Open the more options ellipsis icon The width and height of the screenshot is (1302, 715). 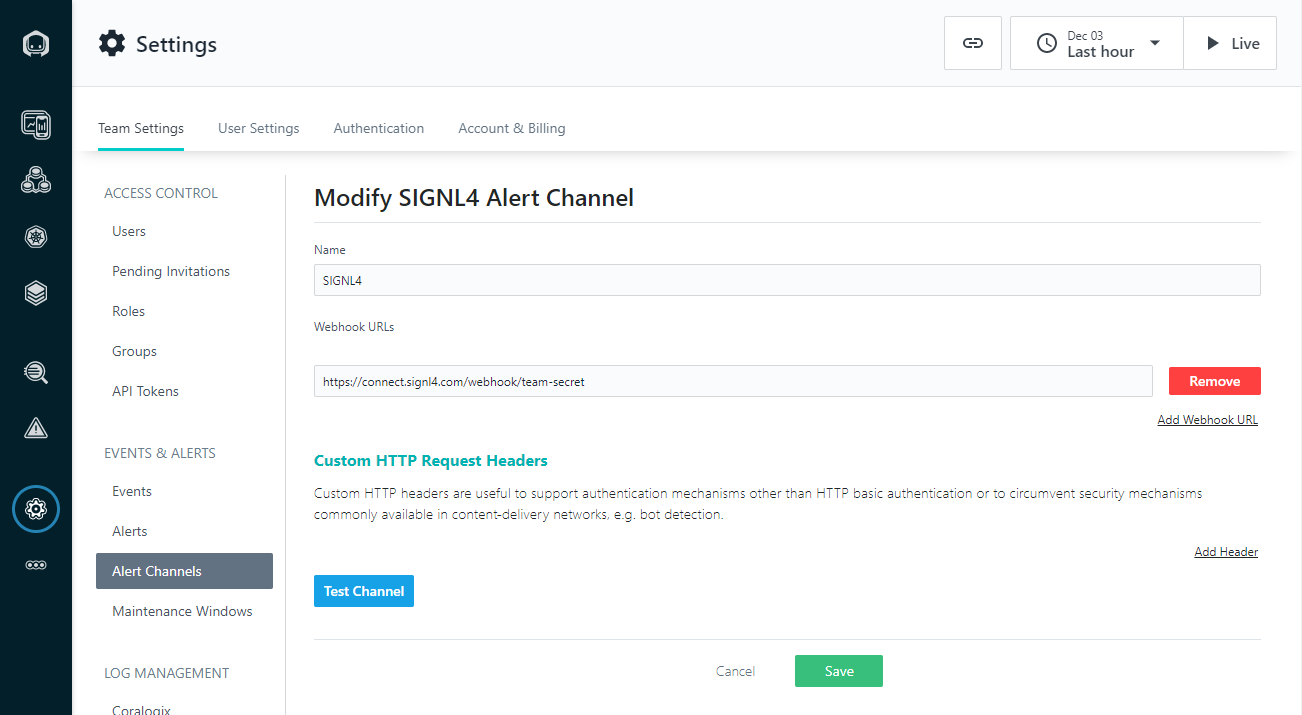[x=36, y=565]
